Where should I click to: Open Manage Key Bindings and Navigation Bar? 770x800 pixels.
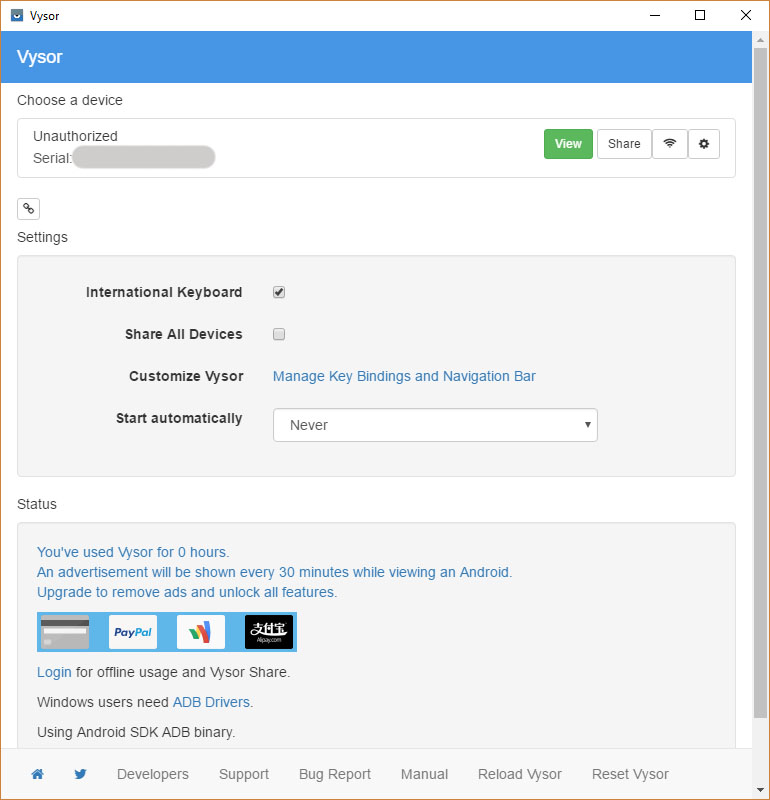tap(404, 377)
